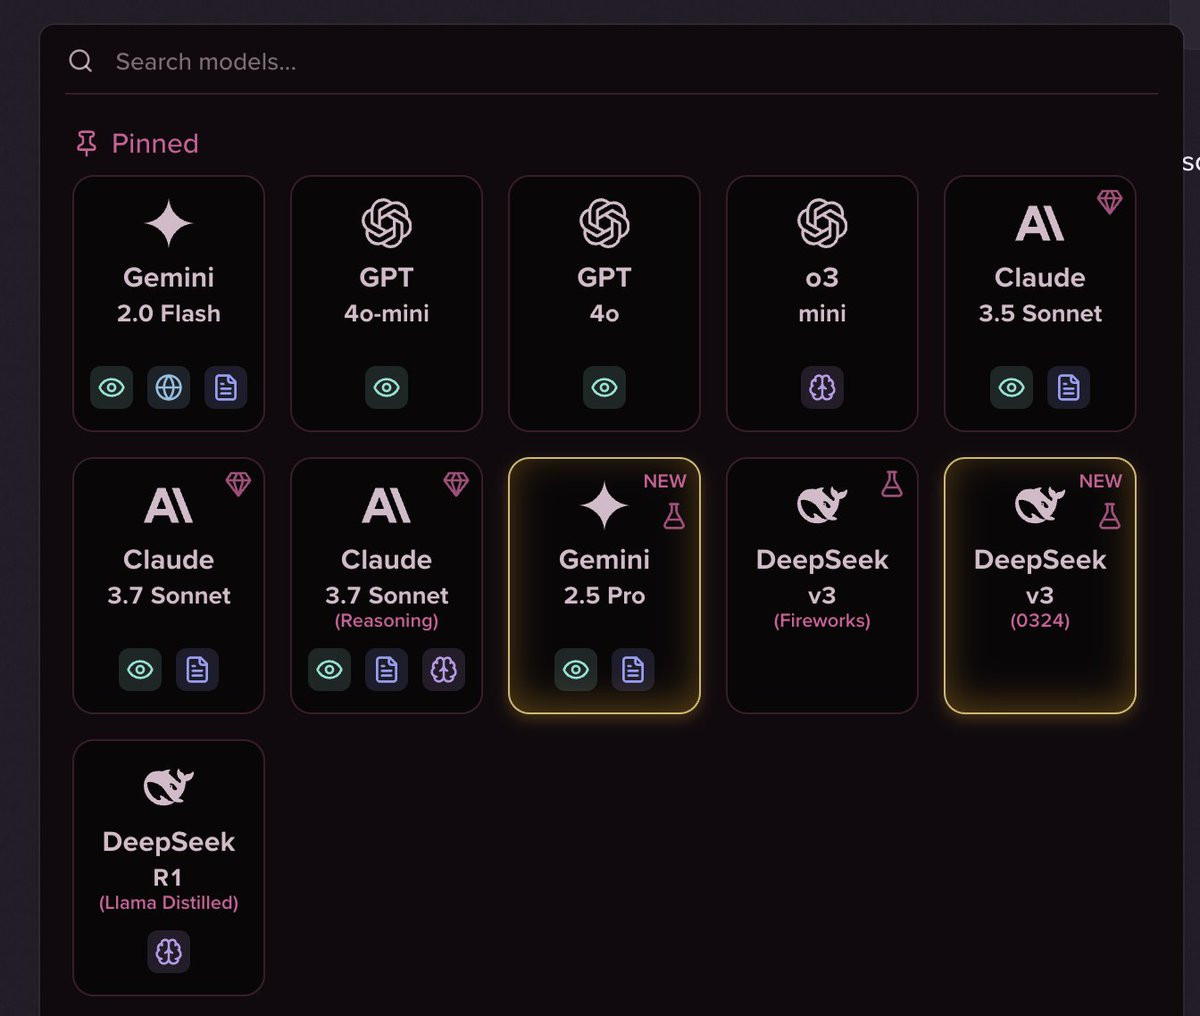Click the vision eye icon on Gemini 2.0 Flash

[x=112, y=387]
